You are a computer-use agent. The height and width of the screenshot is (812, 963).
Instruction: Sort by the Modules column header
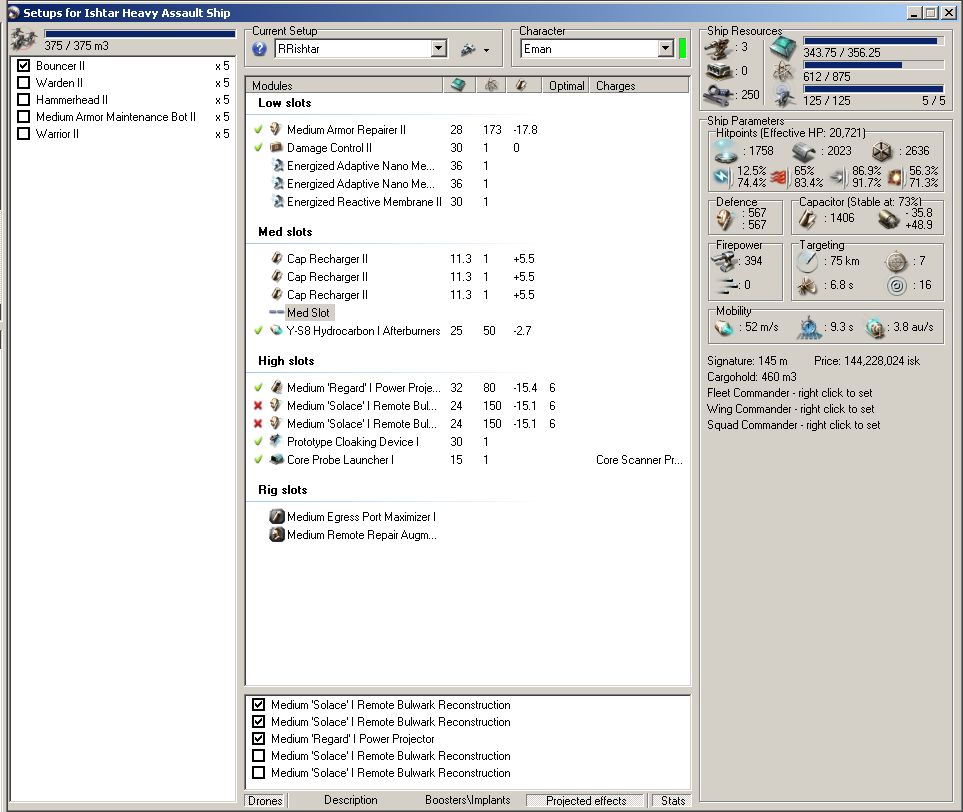point(344,85)
